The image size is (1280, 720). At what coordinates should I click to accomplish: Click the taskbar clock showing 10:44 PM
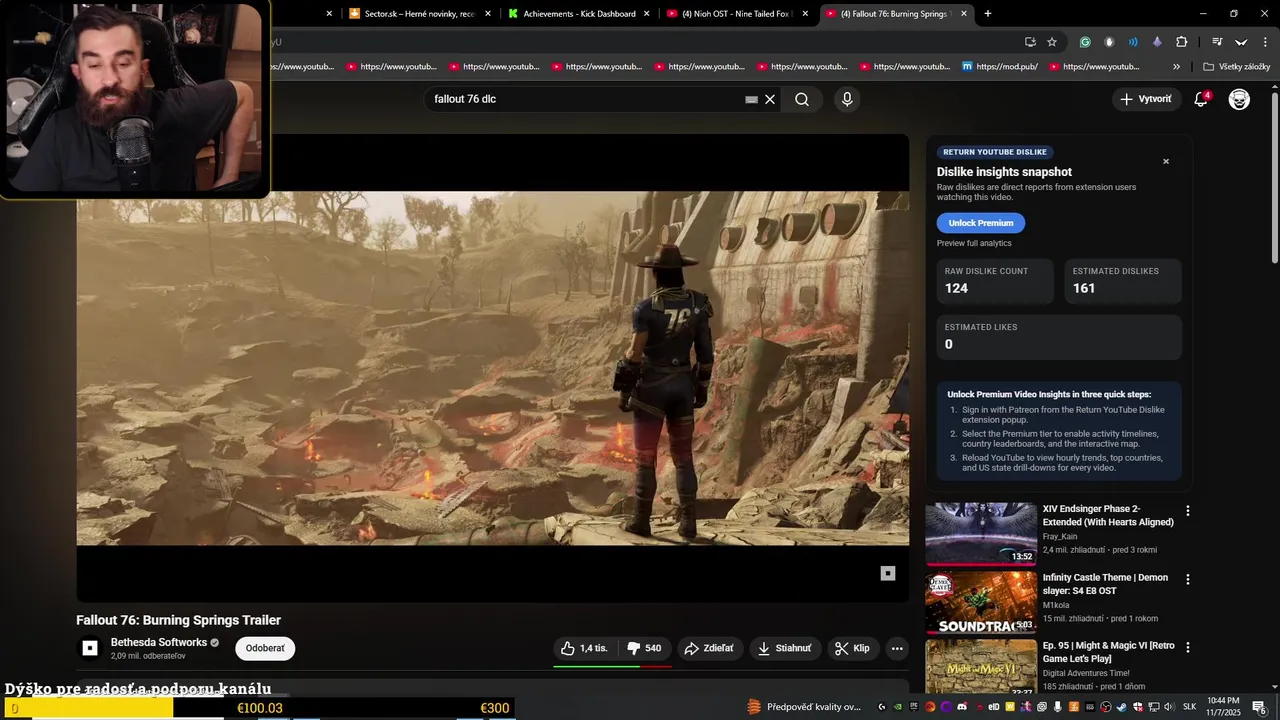1224,707
